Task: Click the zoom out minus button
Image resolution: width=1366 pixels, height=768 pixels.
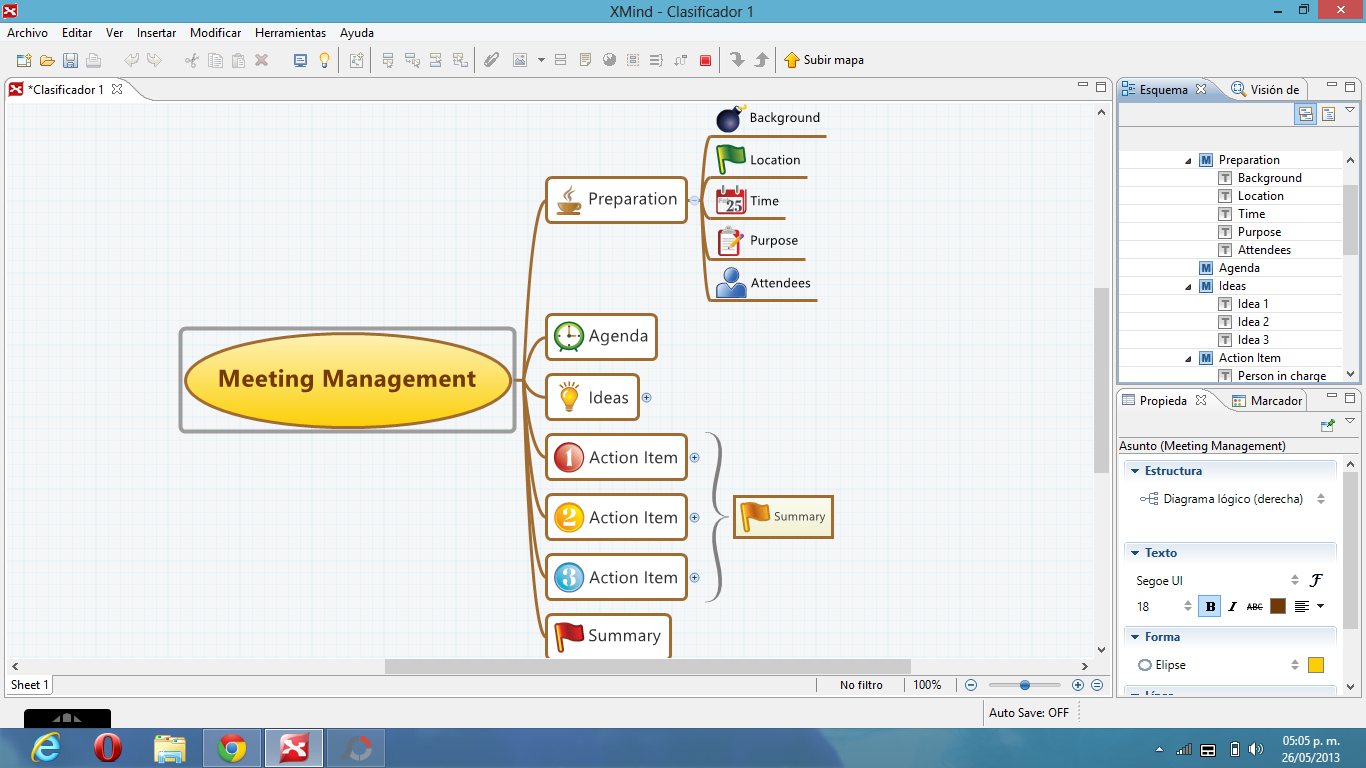Action: coord(970,685)
